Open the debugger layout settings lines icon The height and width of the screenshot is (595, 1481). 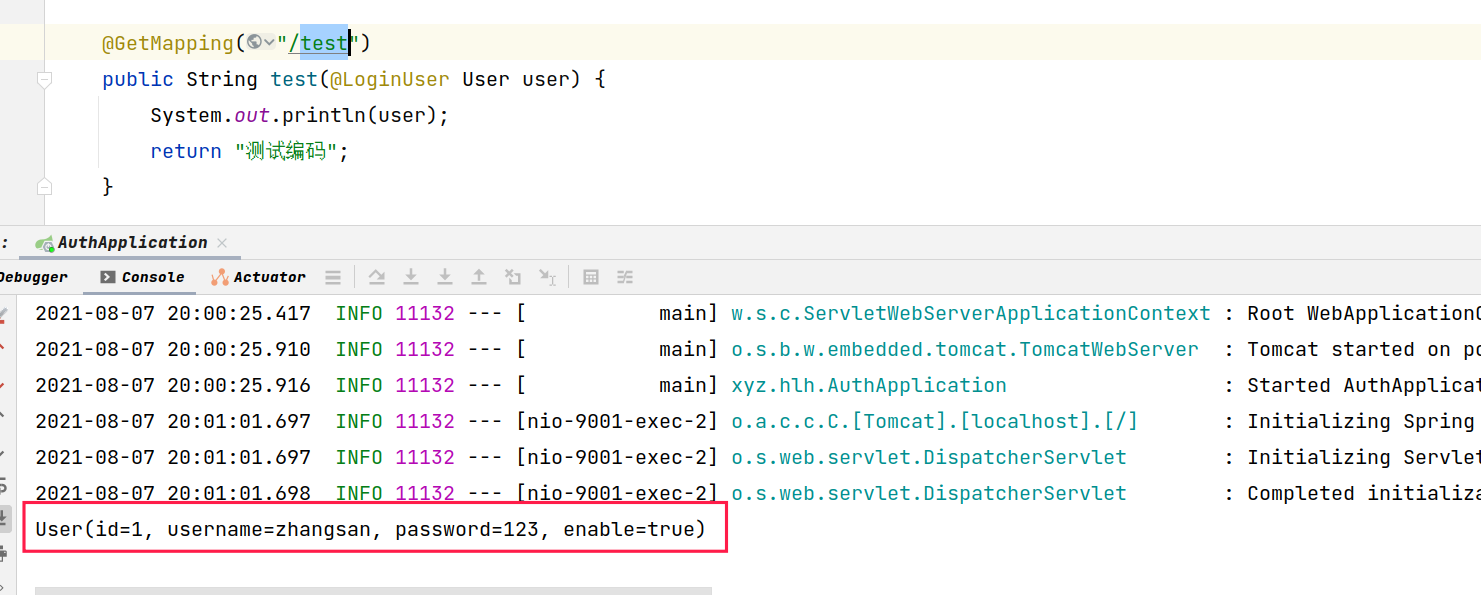click(x=333, y=277)
